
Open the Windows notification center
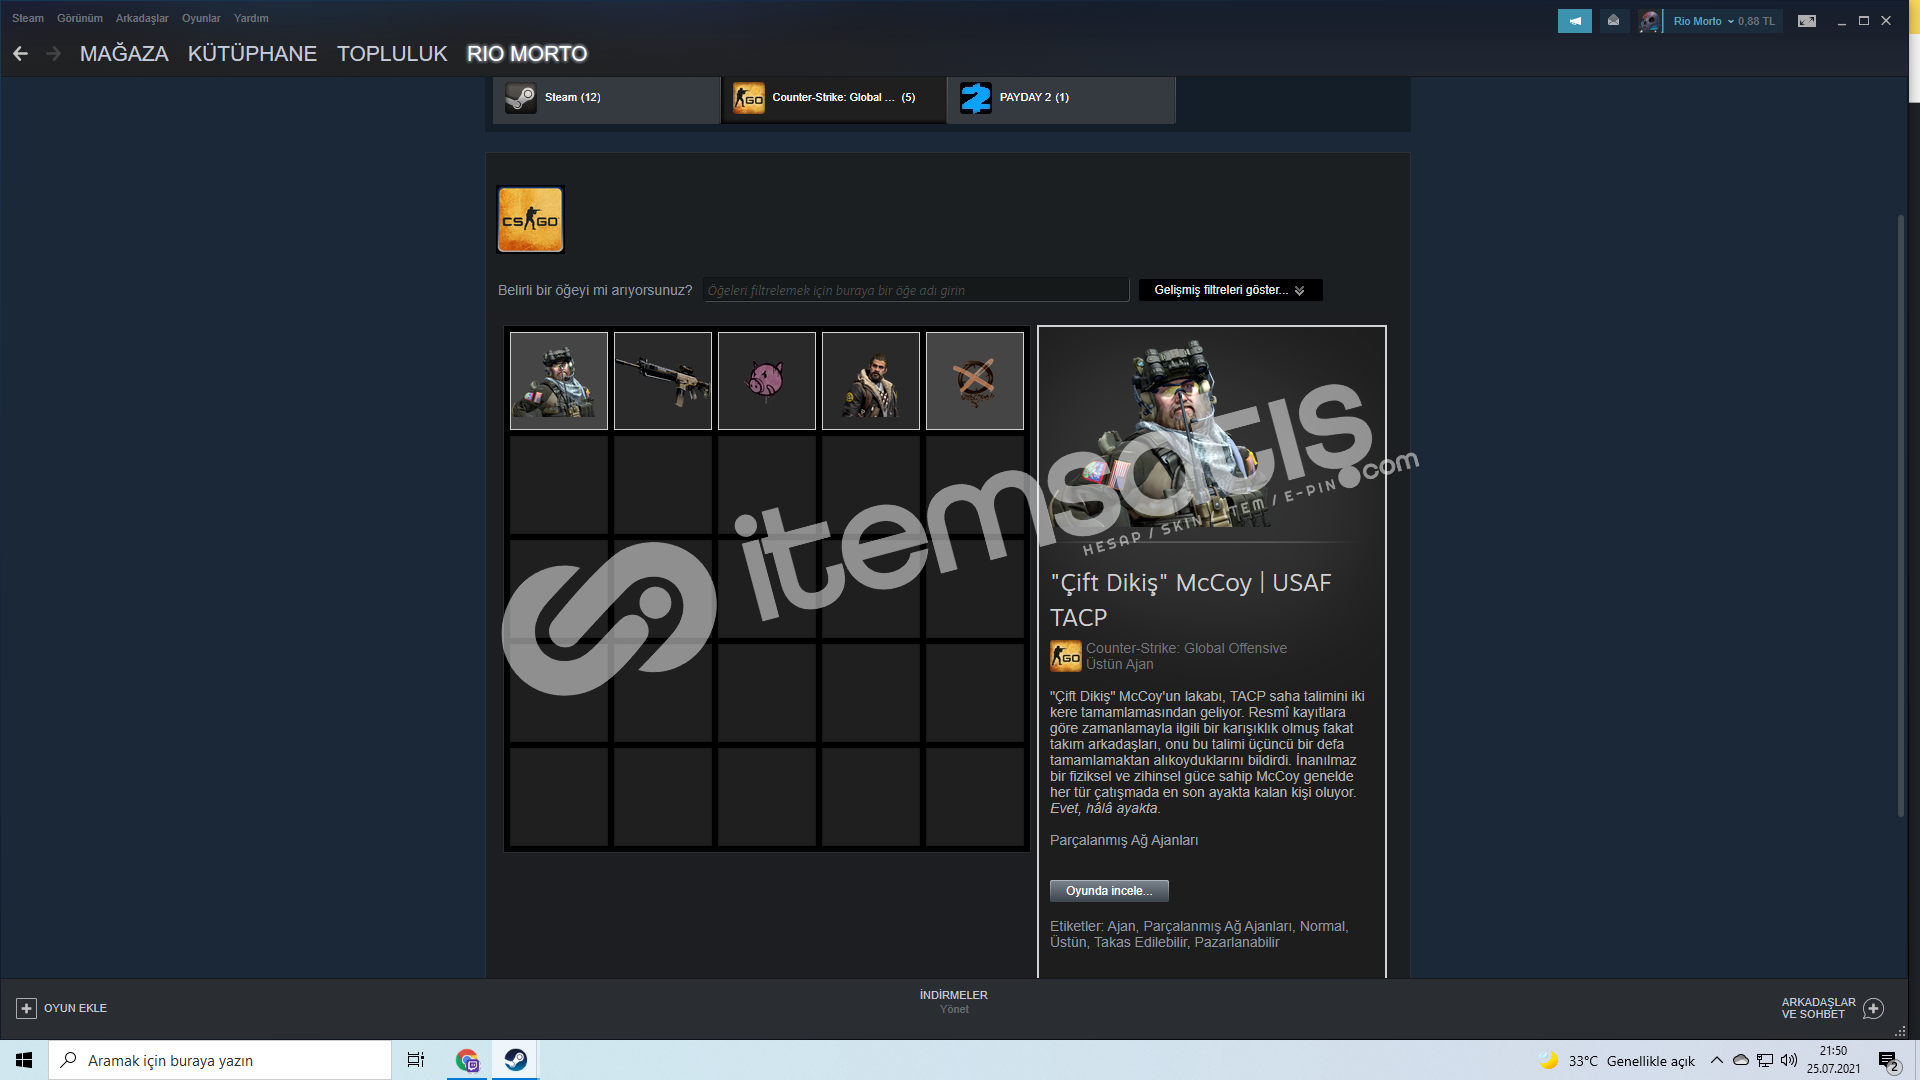tap(1888, 1061)
